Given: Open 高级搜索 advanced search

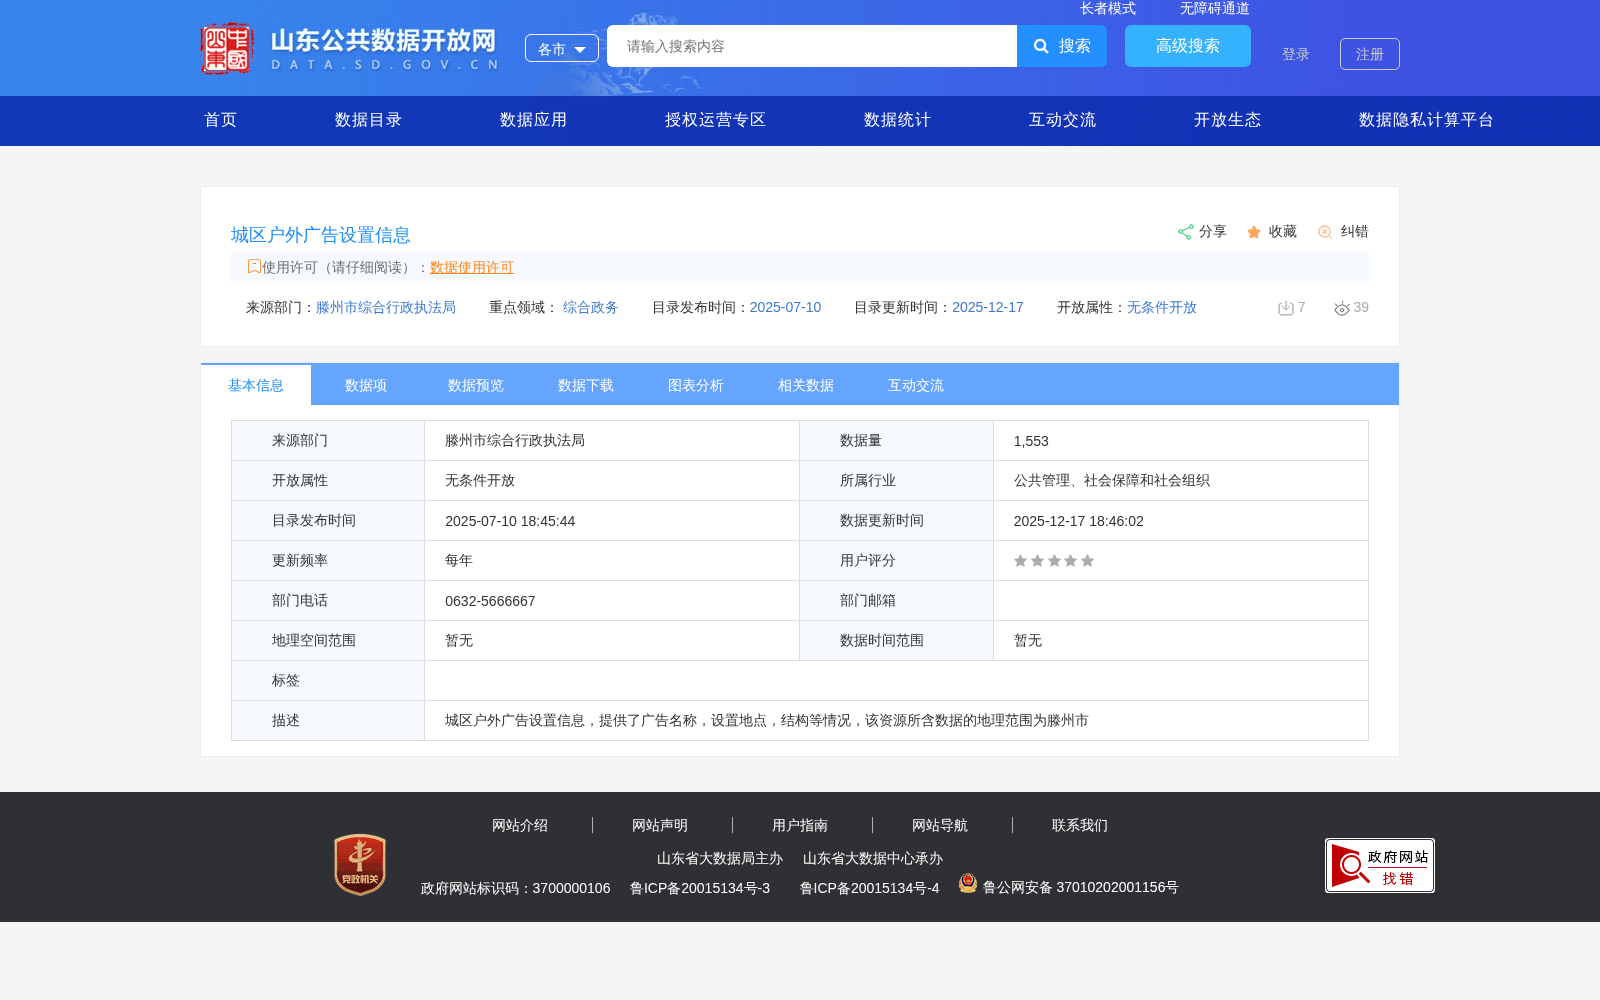Looking at the screenshot, I should coord(1188,46).
